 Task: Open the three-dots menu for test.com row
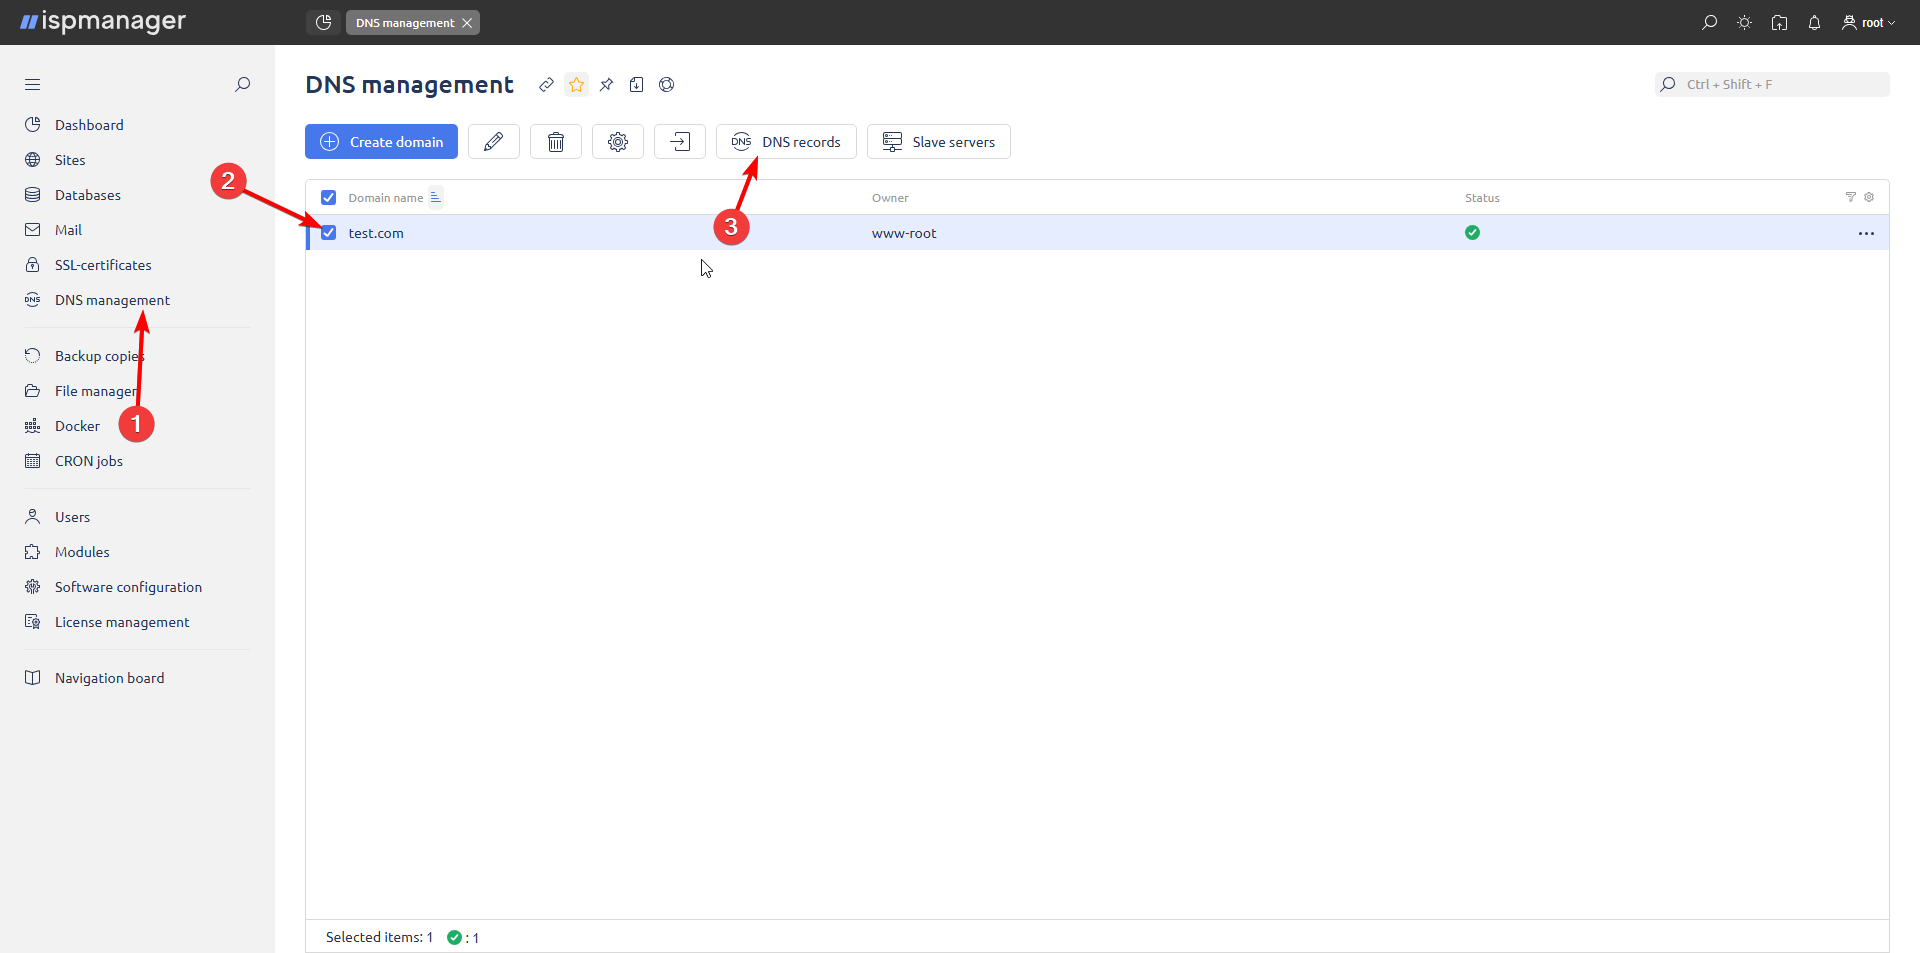coord(1866,233)
